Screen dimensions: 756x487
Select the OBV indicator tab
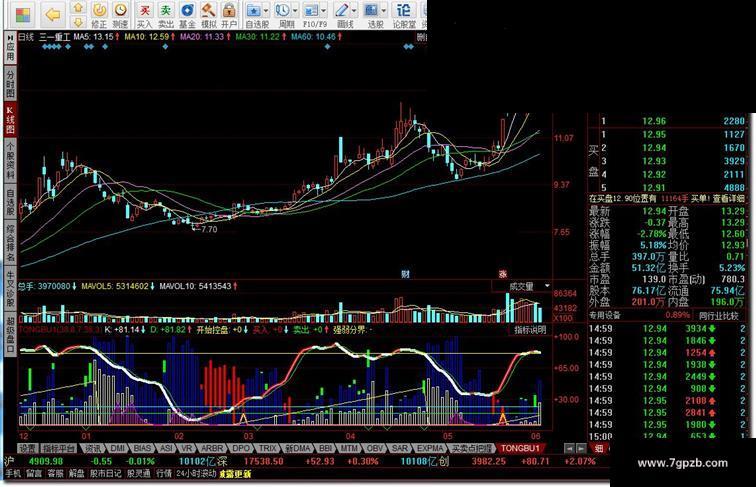pyautogui.click(x=375, y=448)
